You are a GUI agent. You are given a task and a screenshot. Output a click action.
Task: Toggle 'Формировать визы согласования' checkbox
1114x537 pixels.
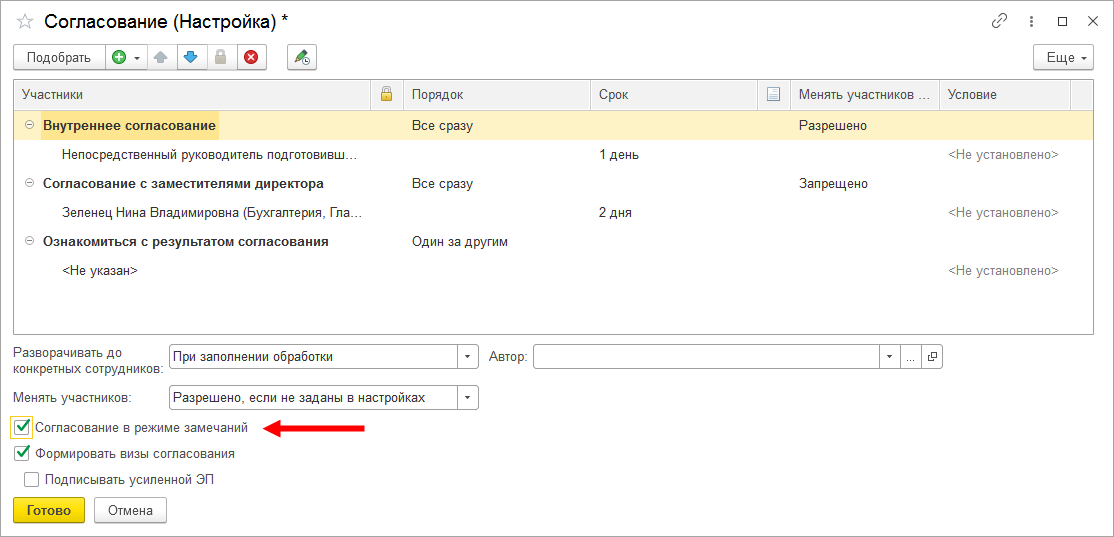point(22,454)
